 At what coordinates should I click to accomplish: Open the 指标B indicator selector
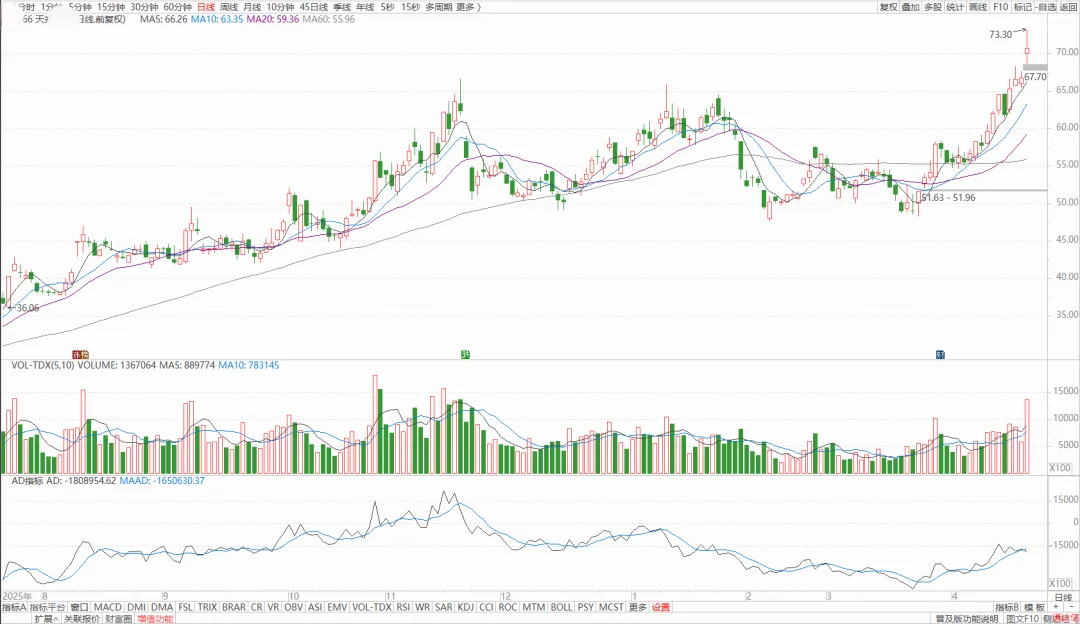click(1006, 607)
